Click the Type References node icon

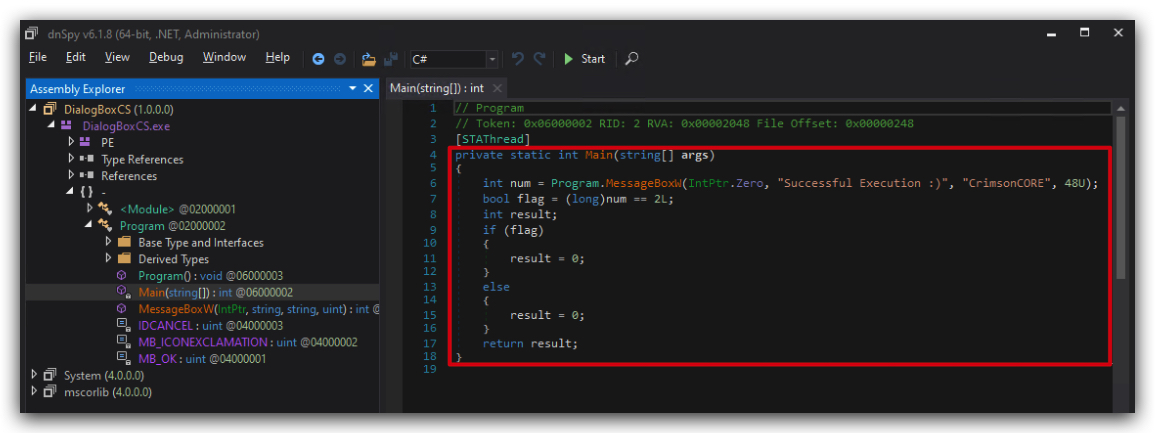coord(86,159)
